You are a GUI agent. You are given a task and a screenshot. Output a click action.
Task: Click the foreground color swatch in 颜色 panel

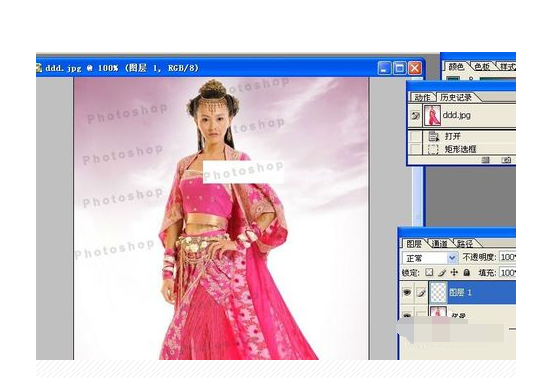[453, 79]
